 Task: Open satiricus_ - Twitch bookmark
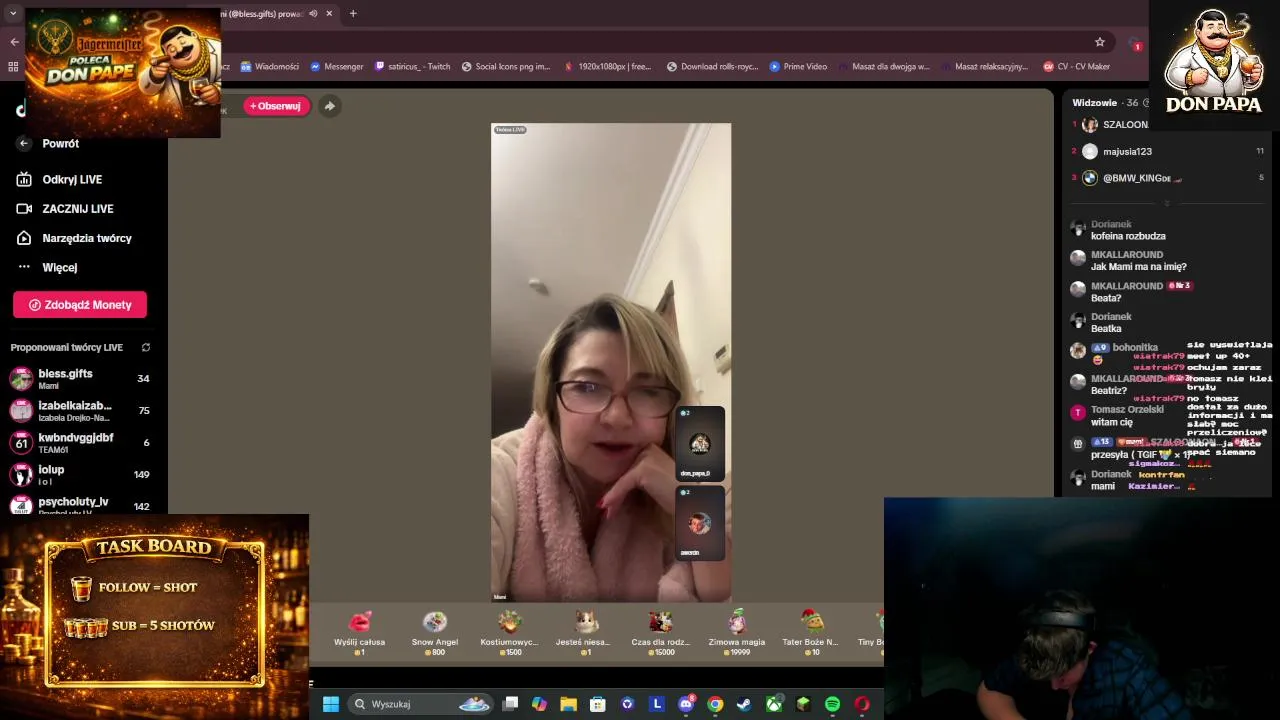412,67
